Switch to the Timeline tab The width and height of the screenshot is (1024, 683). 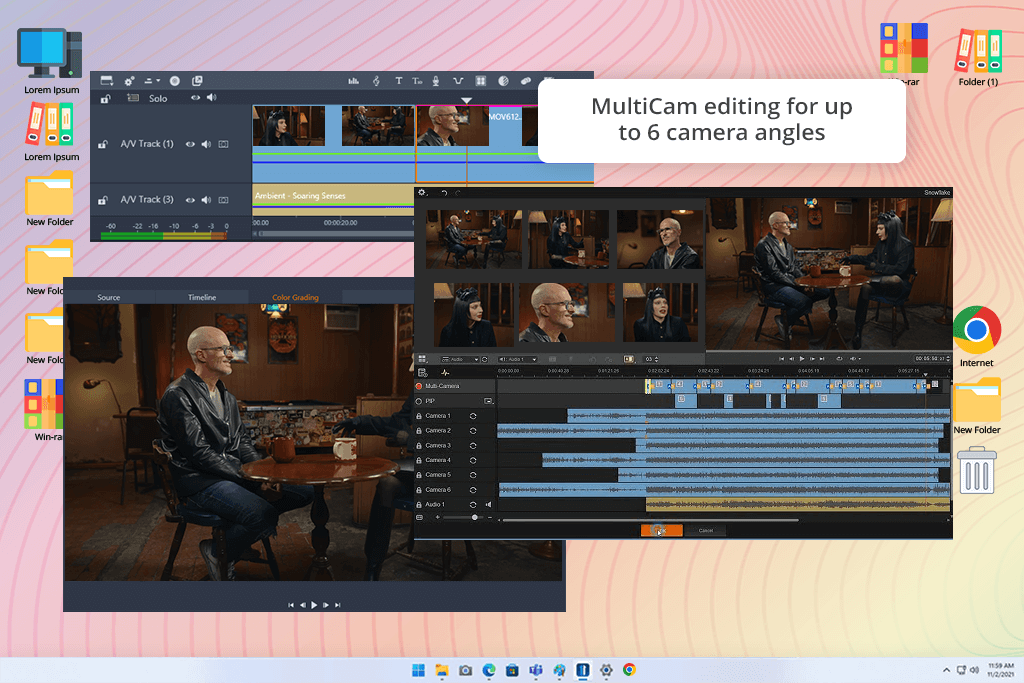(x=202, y=297)
